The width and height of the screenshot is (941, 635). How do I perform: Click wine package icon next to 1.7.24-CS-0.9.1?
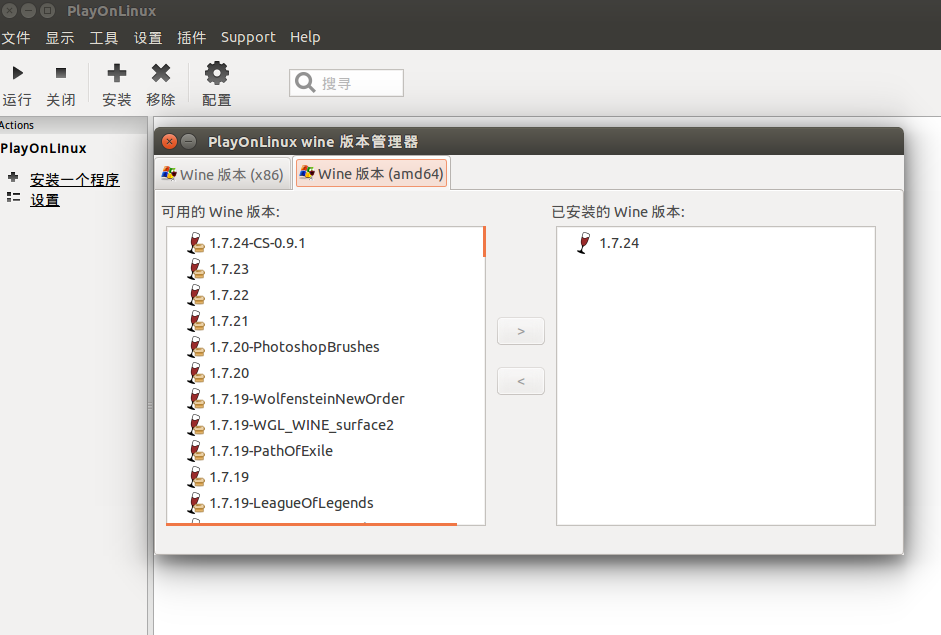(x=196, y=243)
